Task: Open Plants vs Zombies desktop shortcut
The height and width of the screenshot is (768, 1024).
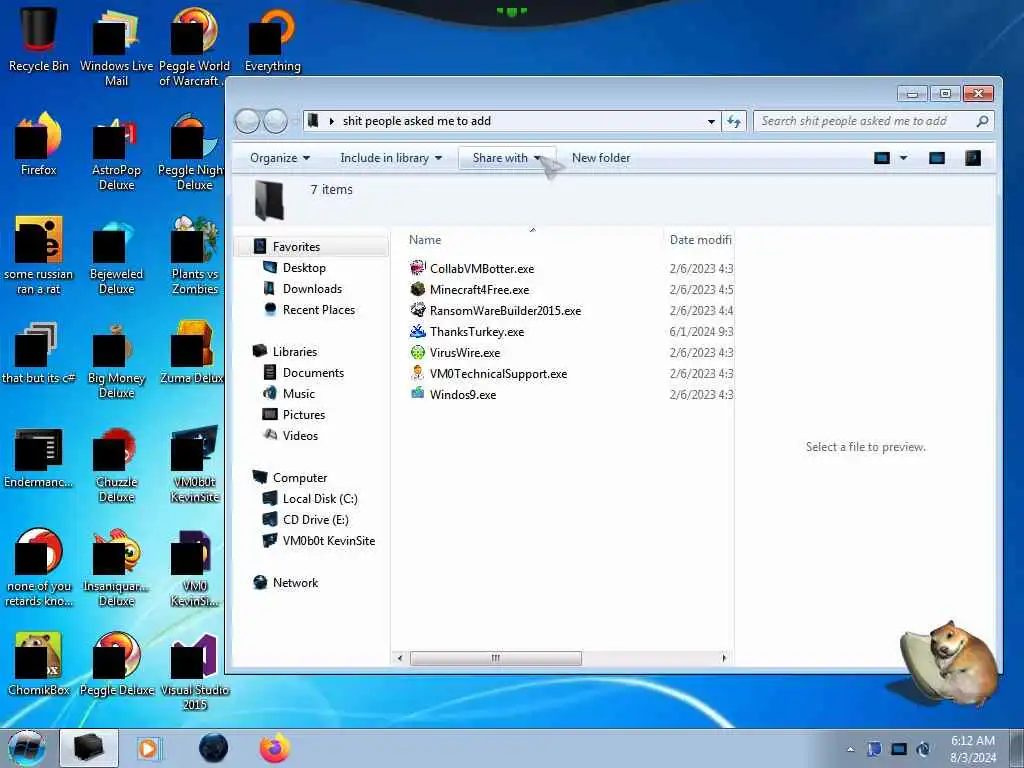Action: pos(195,256)
